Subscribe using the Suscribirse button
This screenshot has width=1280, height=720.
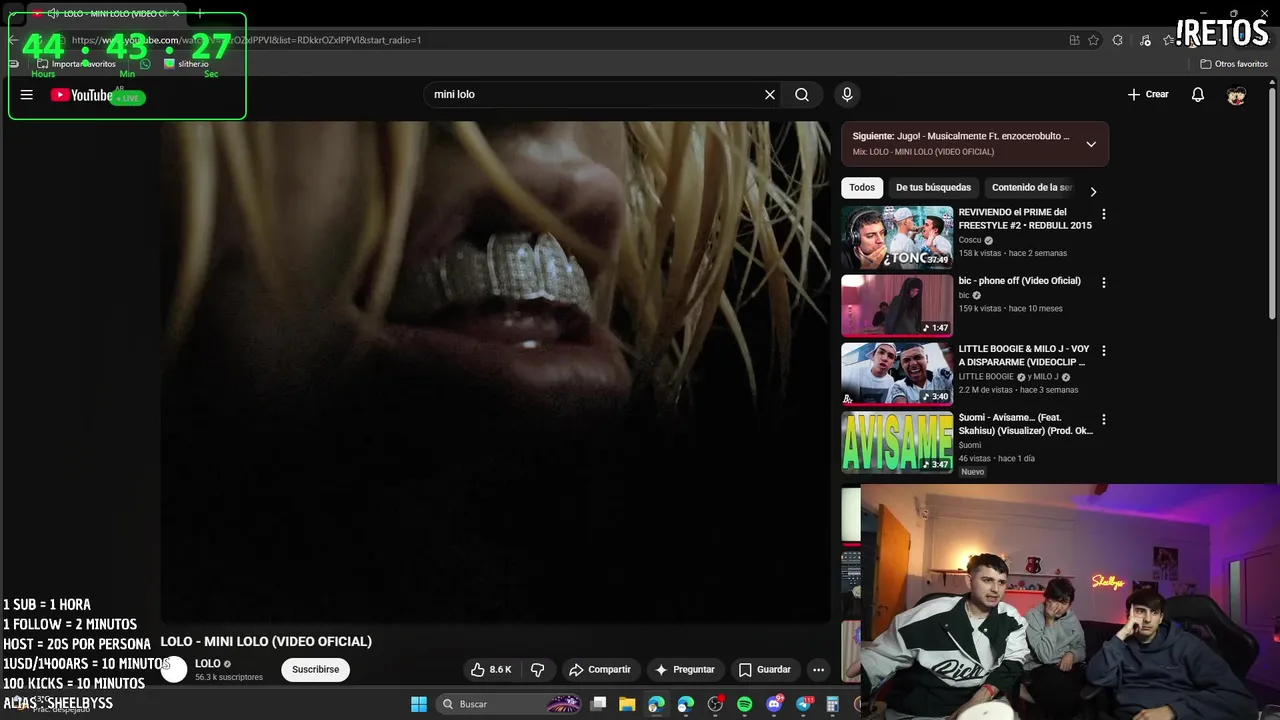315,670
